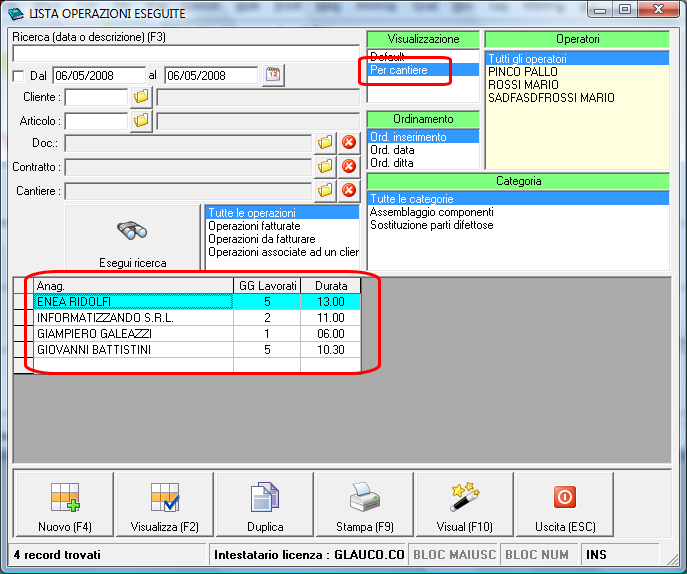Select operator PINCO PALLO
The image size is (687, 574).
tap(577, 71)
